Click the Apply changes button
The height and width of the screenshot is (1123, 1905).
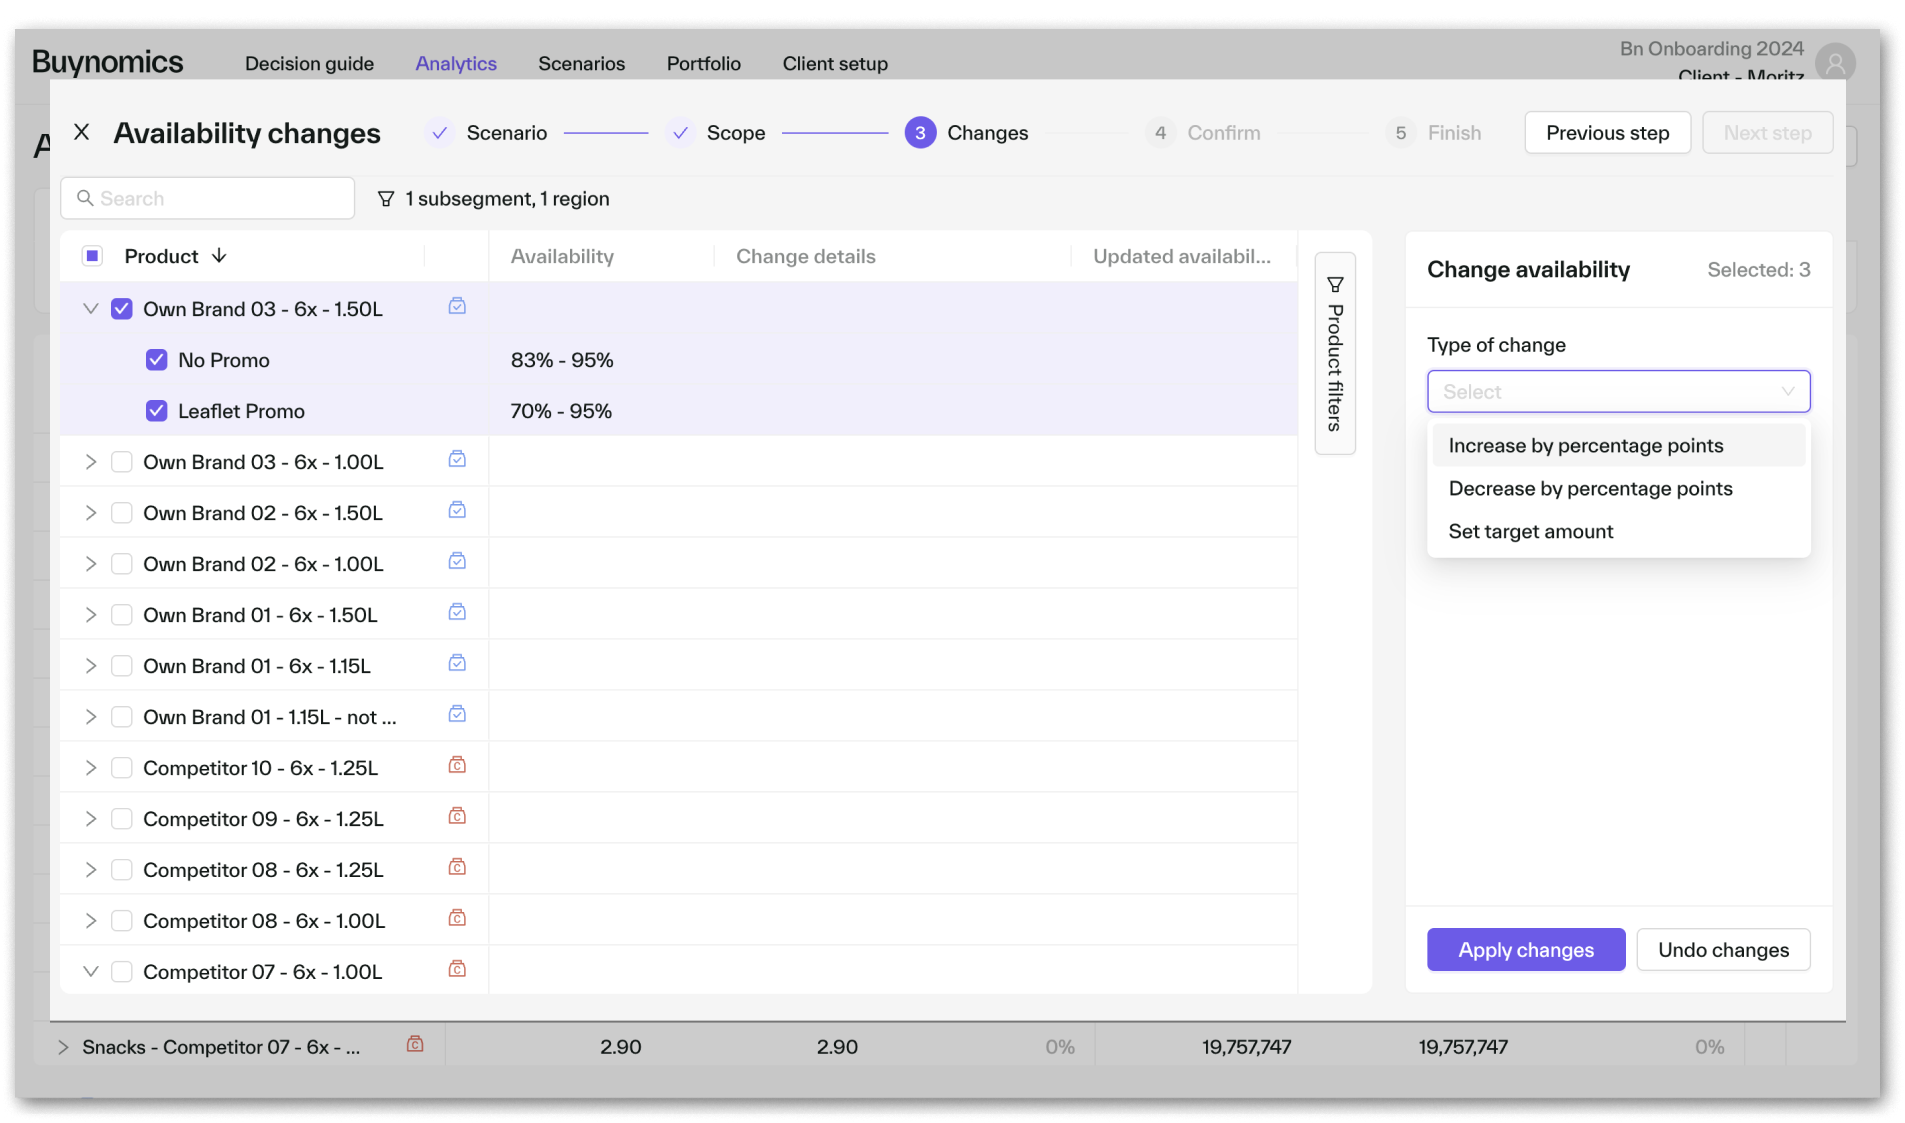click(1526, 950)
